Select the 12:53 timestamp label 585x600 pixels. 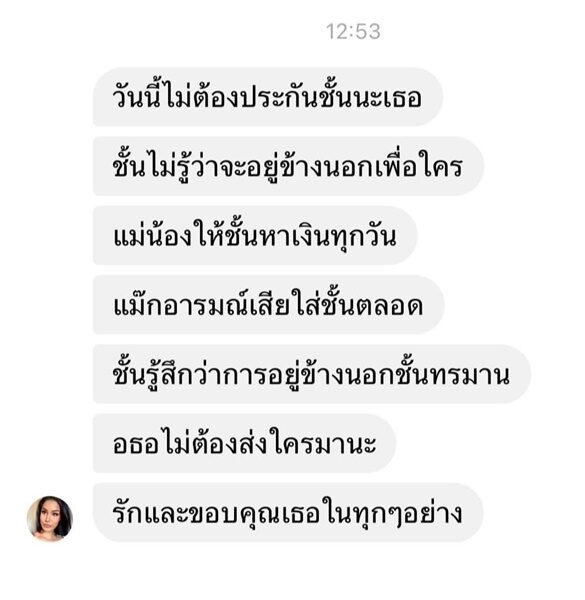(353, 31)
